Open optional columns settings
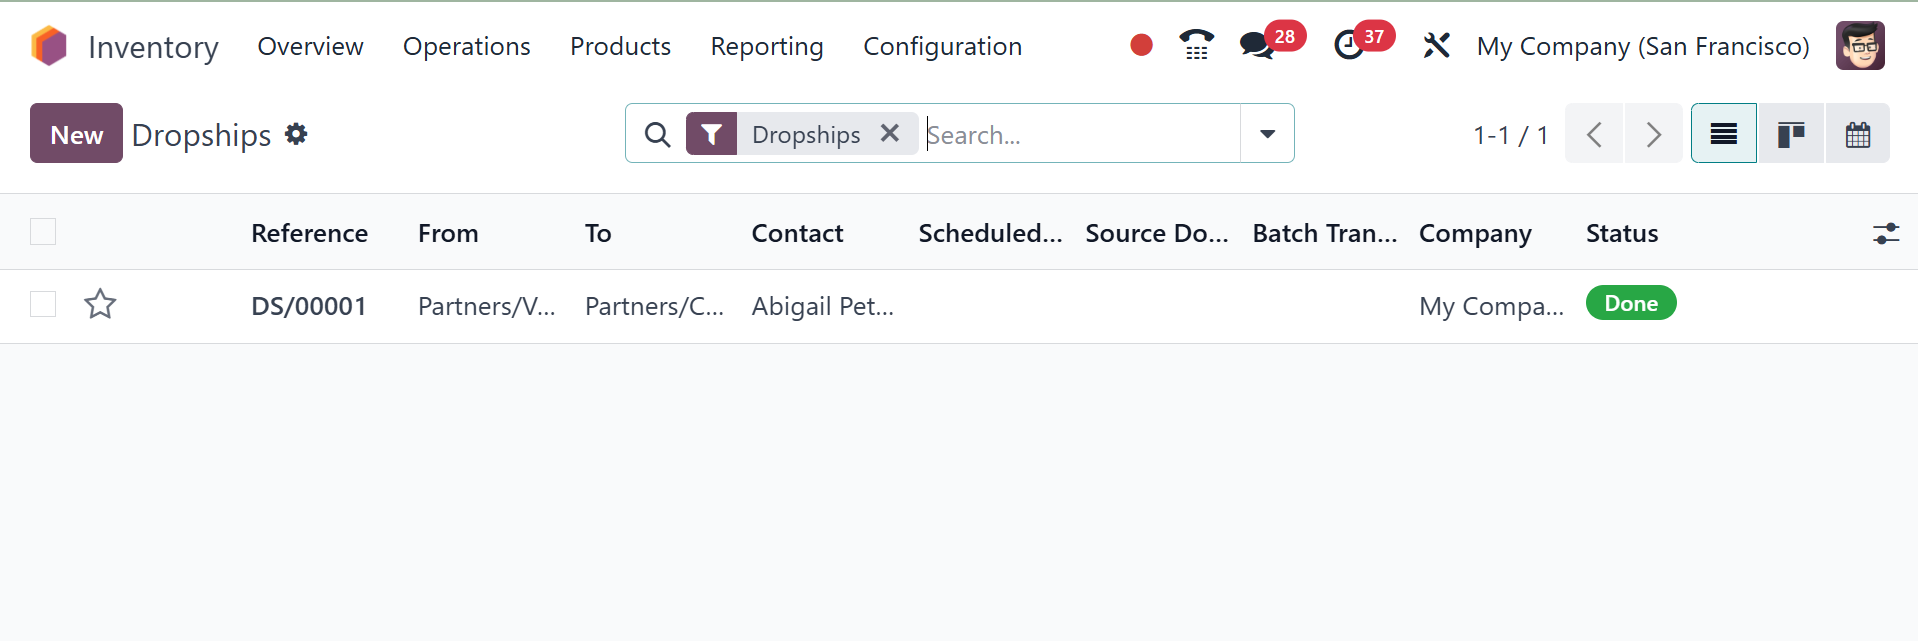The width and height of the screenshot is (1918, 641). point(1885,234)
